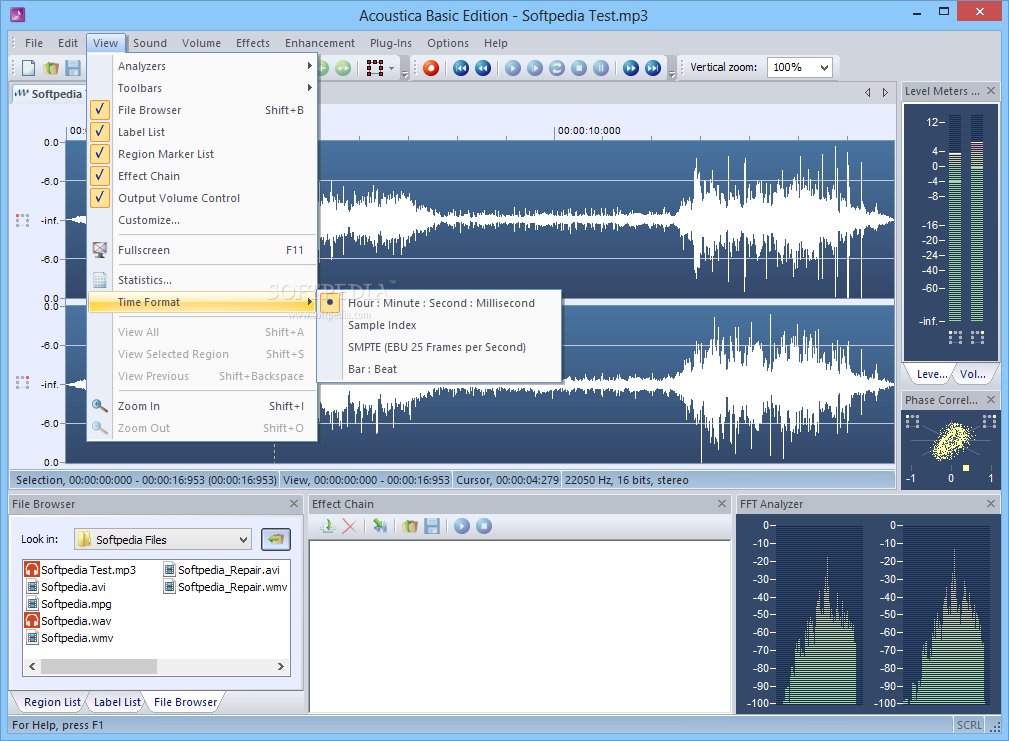
Task: Switch to the Region List bottom tab
Action: coord(52,702)
